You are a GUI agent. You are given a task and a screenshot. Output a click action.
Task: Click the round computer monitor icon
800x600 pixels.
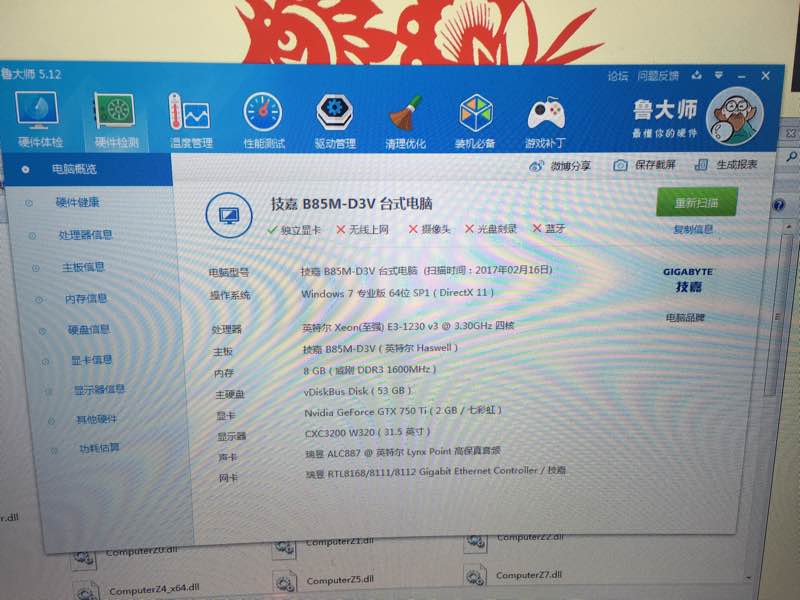[229, 215]
